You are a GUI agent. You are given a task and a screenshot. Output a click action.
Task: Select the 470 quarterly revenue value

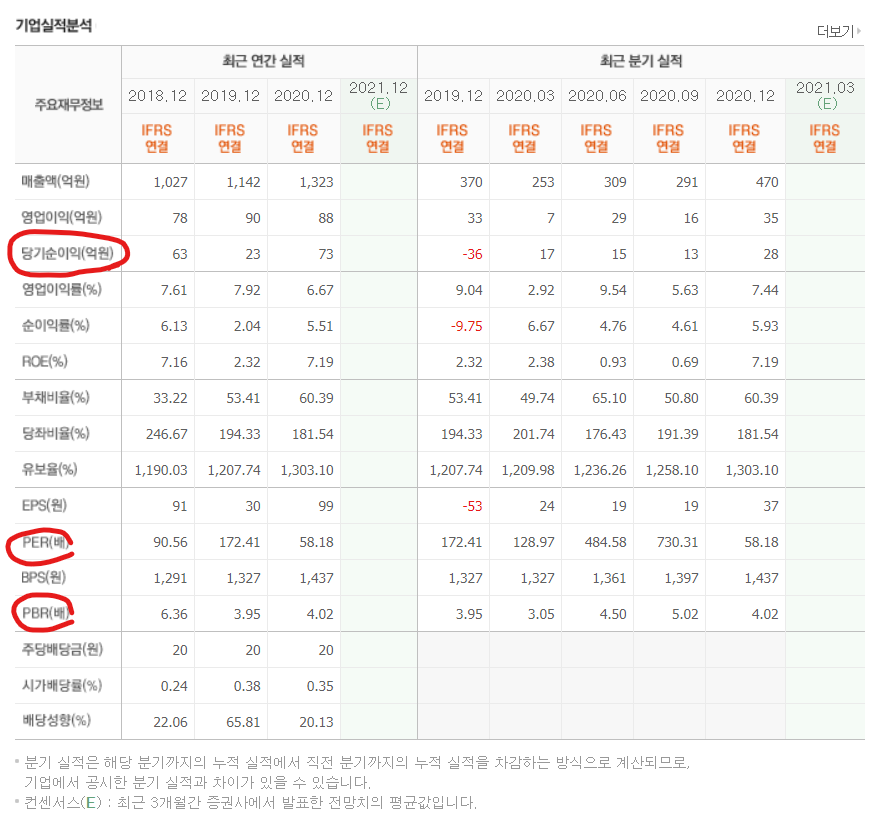(767, 182)
